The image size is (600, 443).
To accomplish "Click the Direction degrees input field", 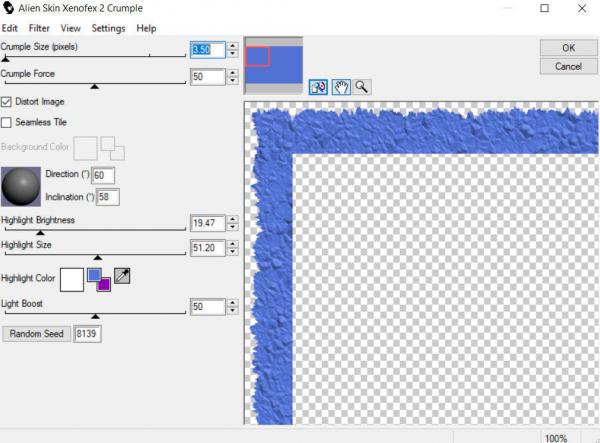I will click(x=104, y=176).
